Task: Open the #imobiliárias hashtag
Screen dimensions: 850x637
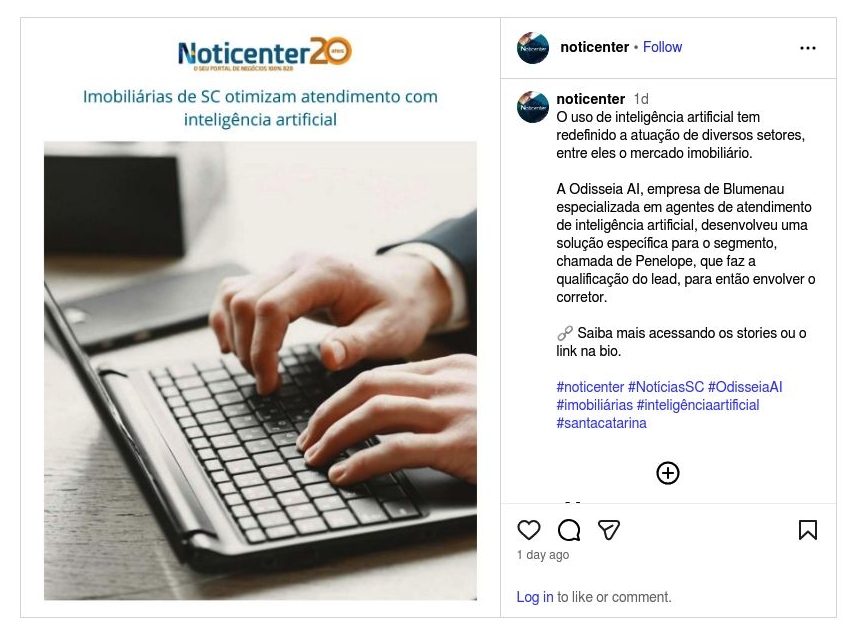Action: tap(594, 404)
